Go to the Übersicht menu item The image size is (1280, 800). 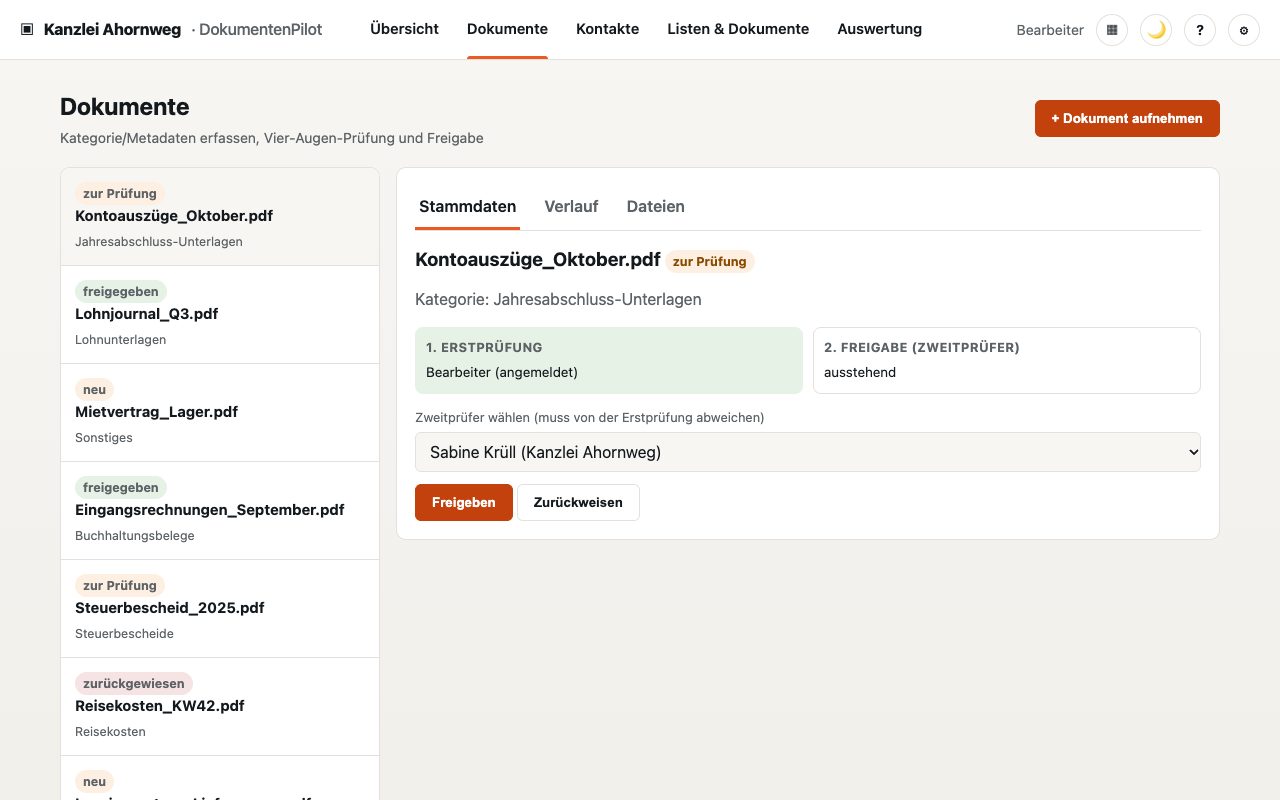click(x=404, y=29)
